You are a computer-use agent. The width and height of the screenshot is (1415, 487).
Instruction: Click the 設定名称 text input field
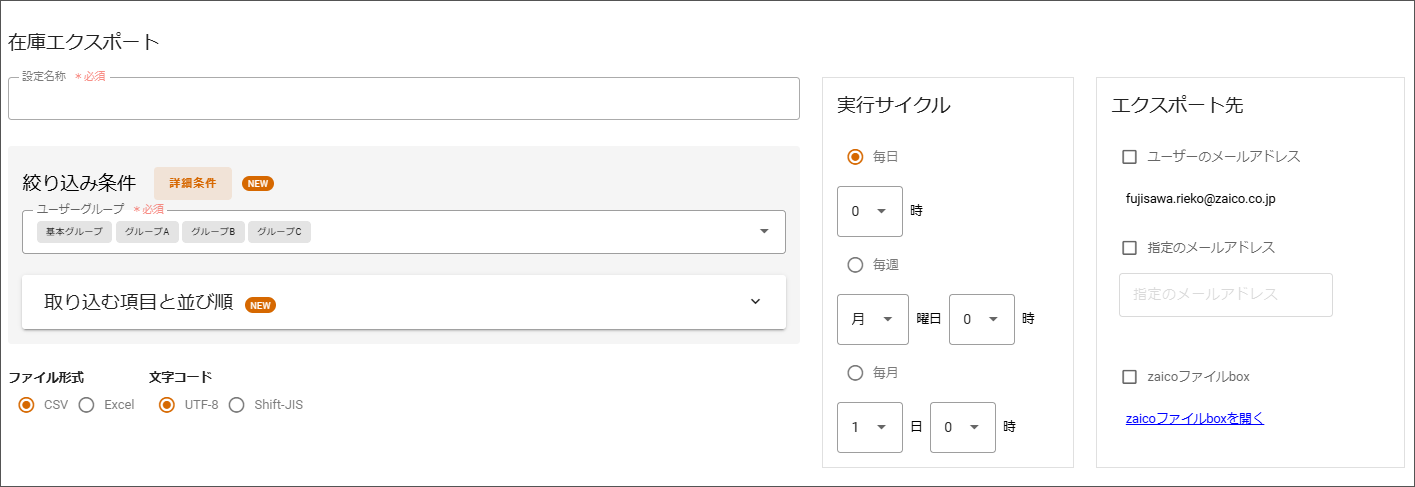click(403, 99)
